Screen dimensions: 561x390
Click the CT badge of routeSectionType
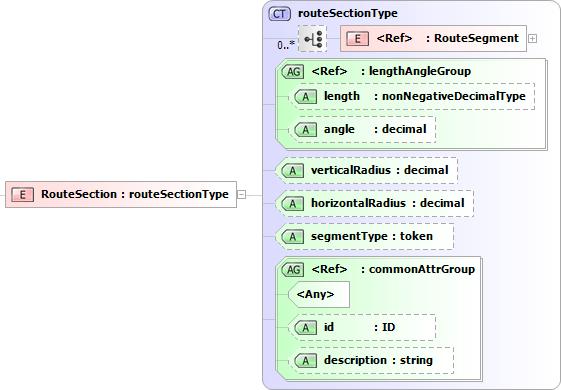tap(279, 14)
